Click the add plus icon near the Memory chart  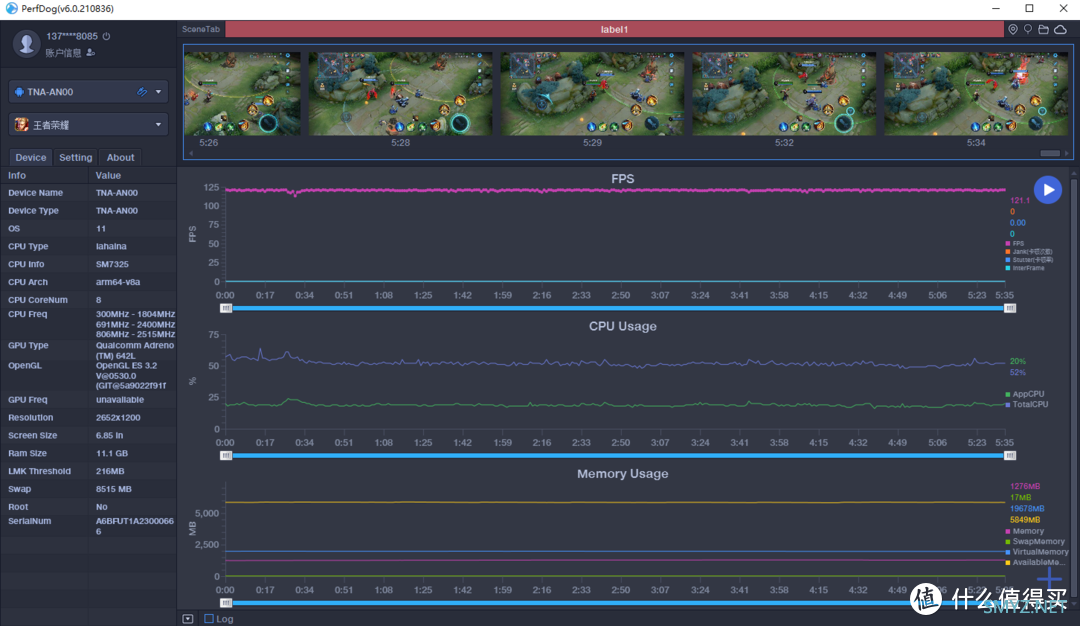[1049, 577]
